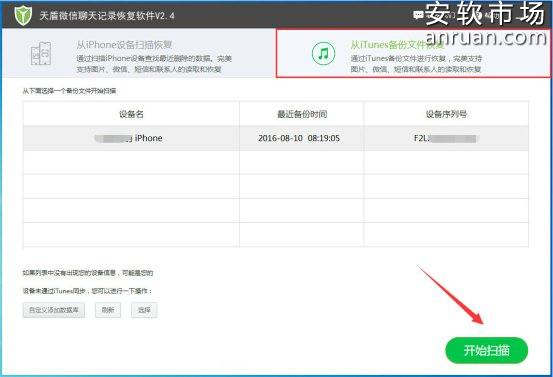The image size is (553, 377).
Task: Click the F2L serial number cell
Action: pyautogui.click(x=446, y=138)
